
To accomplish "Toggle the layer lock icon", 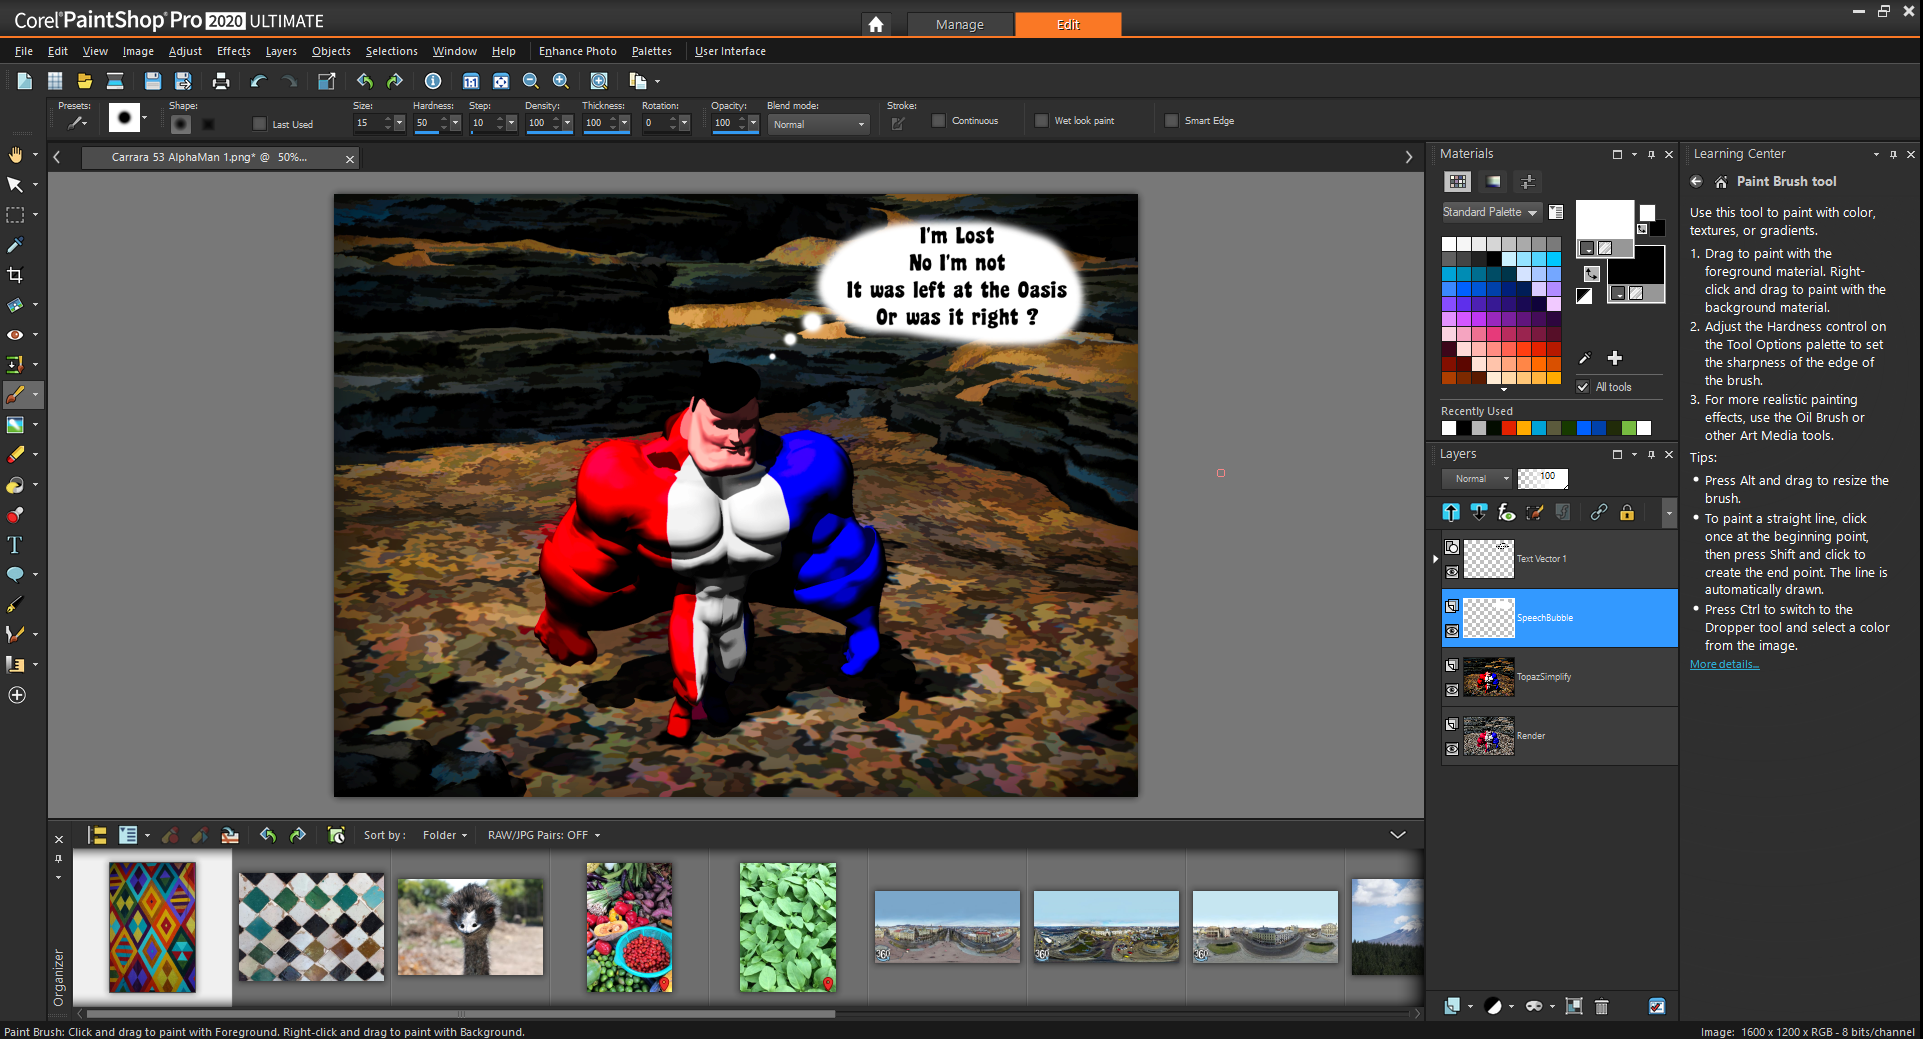I will 1627,513.
